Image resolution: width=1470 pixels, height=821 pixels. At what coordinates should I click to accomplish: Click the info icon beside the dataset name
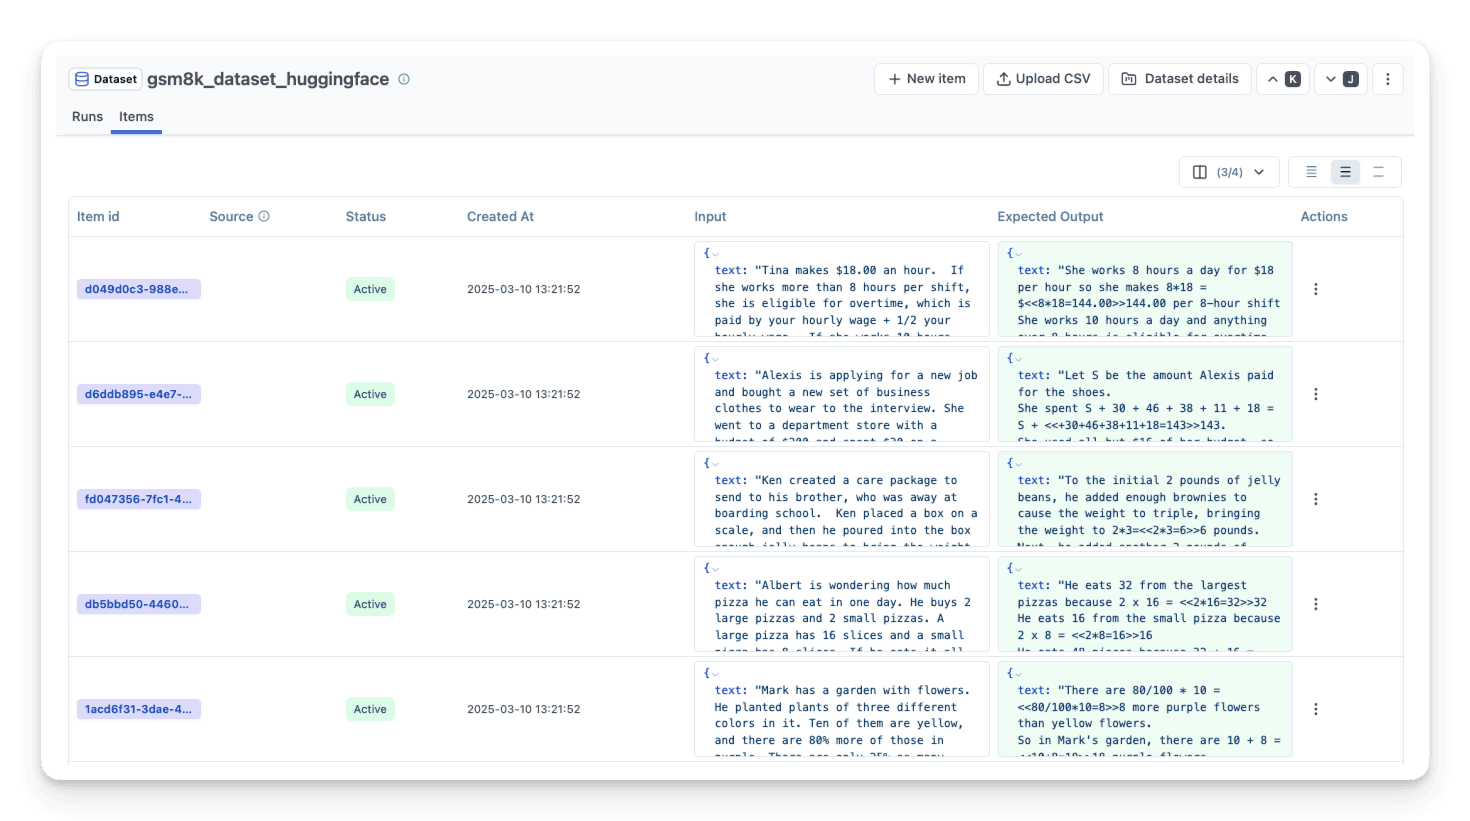pos(404,79)
